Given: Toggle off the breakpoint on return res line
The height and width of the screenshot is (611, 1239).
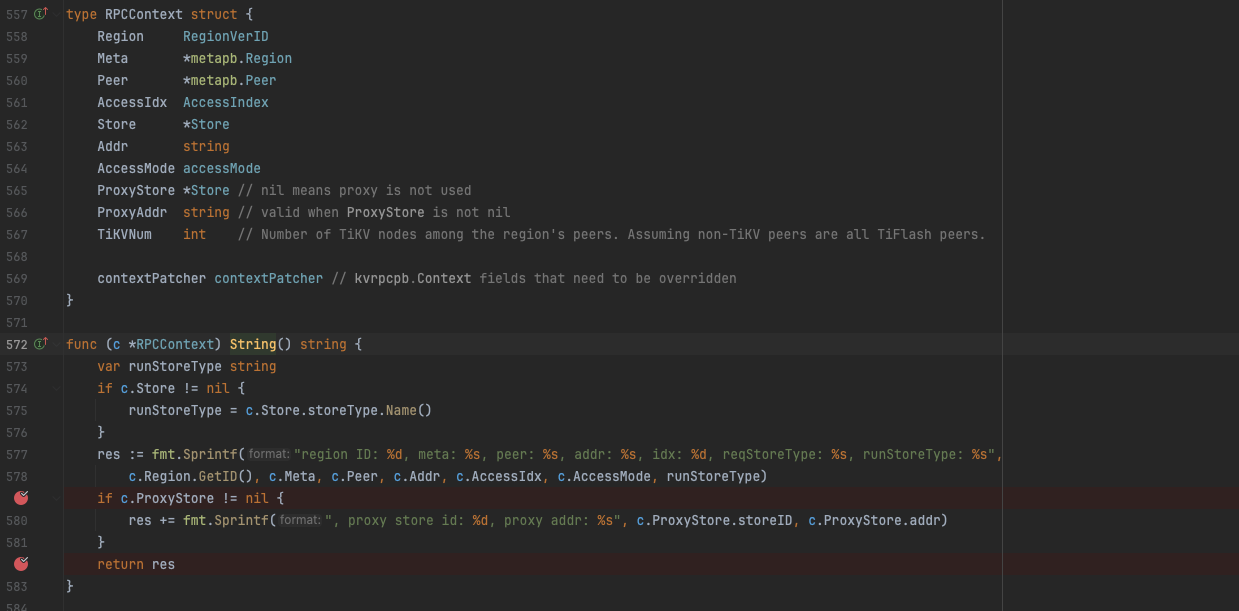Looking at the screenshot, I should click(21, 564).
